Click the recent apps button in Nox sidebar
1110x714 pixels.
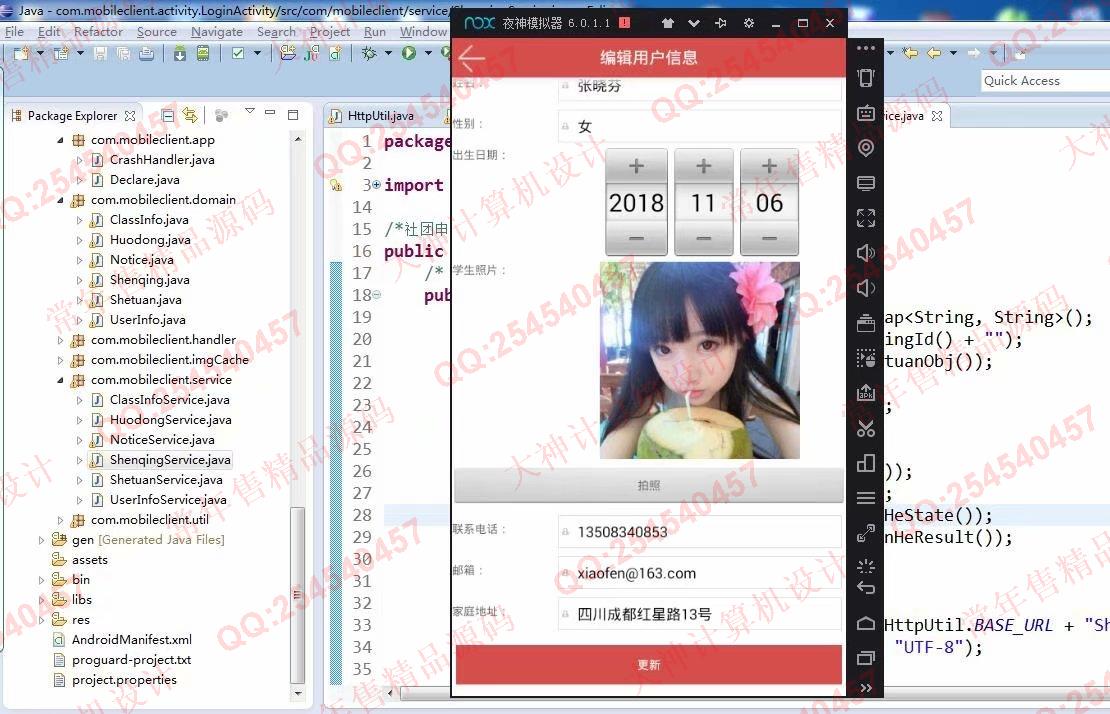[x=866, y=658]
